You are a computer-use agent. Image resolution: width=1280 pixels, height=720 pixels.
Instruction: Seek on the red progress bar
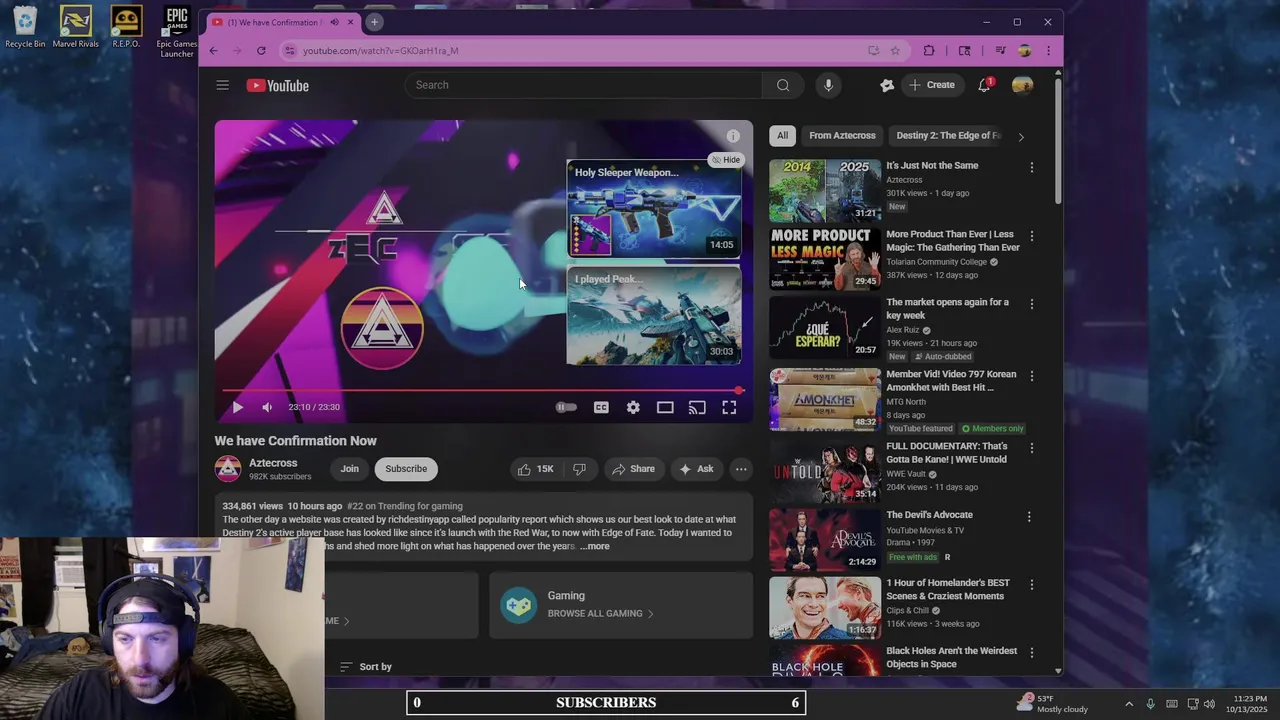point(482,390)
